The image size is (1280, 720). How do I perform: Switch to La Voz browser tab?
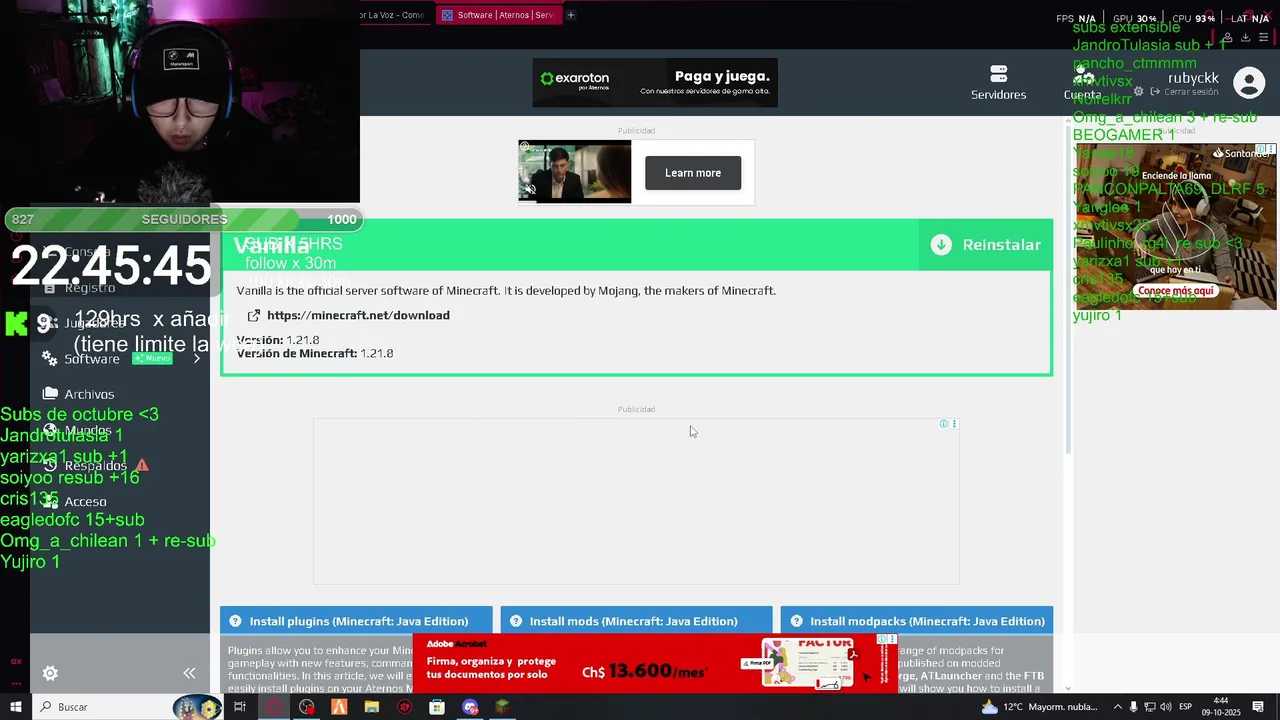point(395,15)
